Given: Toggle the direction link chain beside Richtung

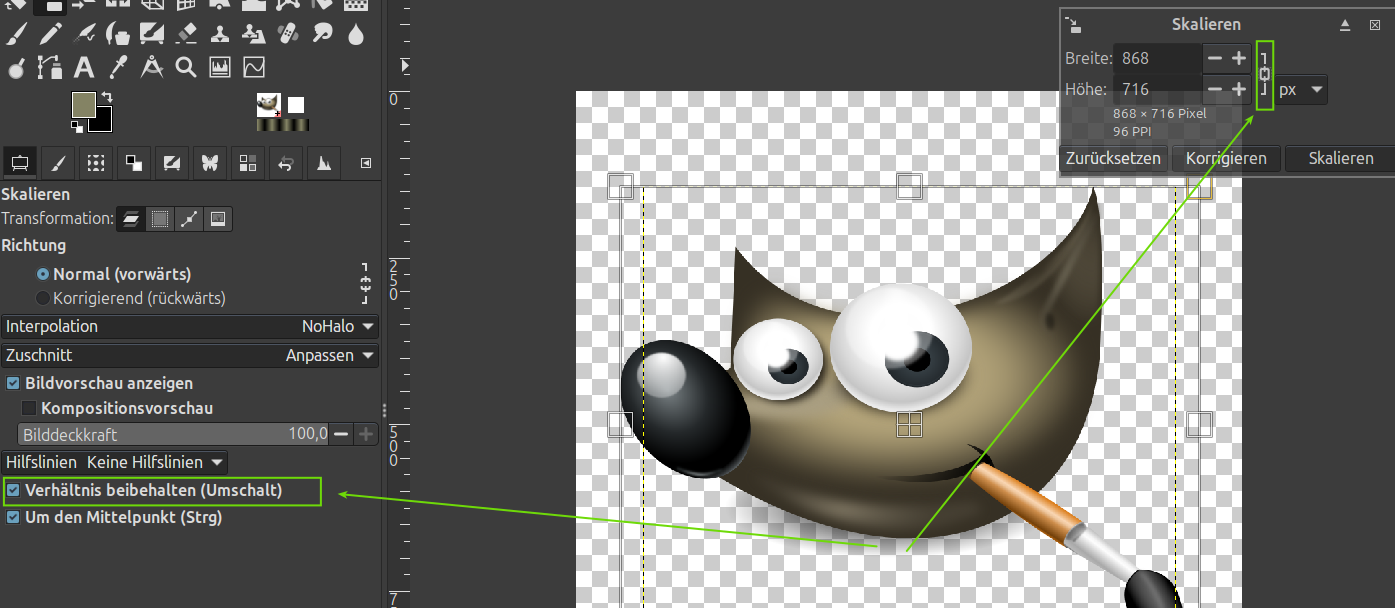Looking at the screenshot, I should pos(365,284).
